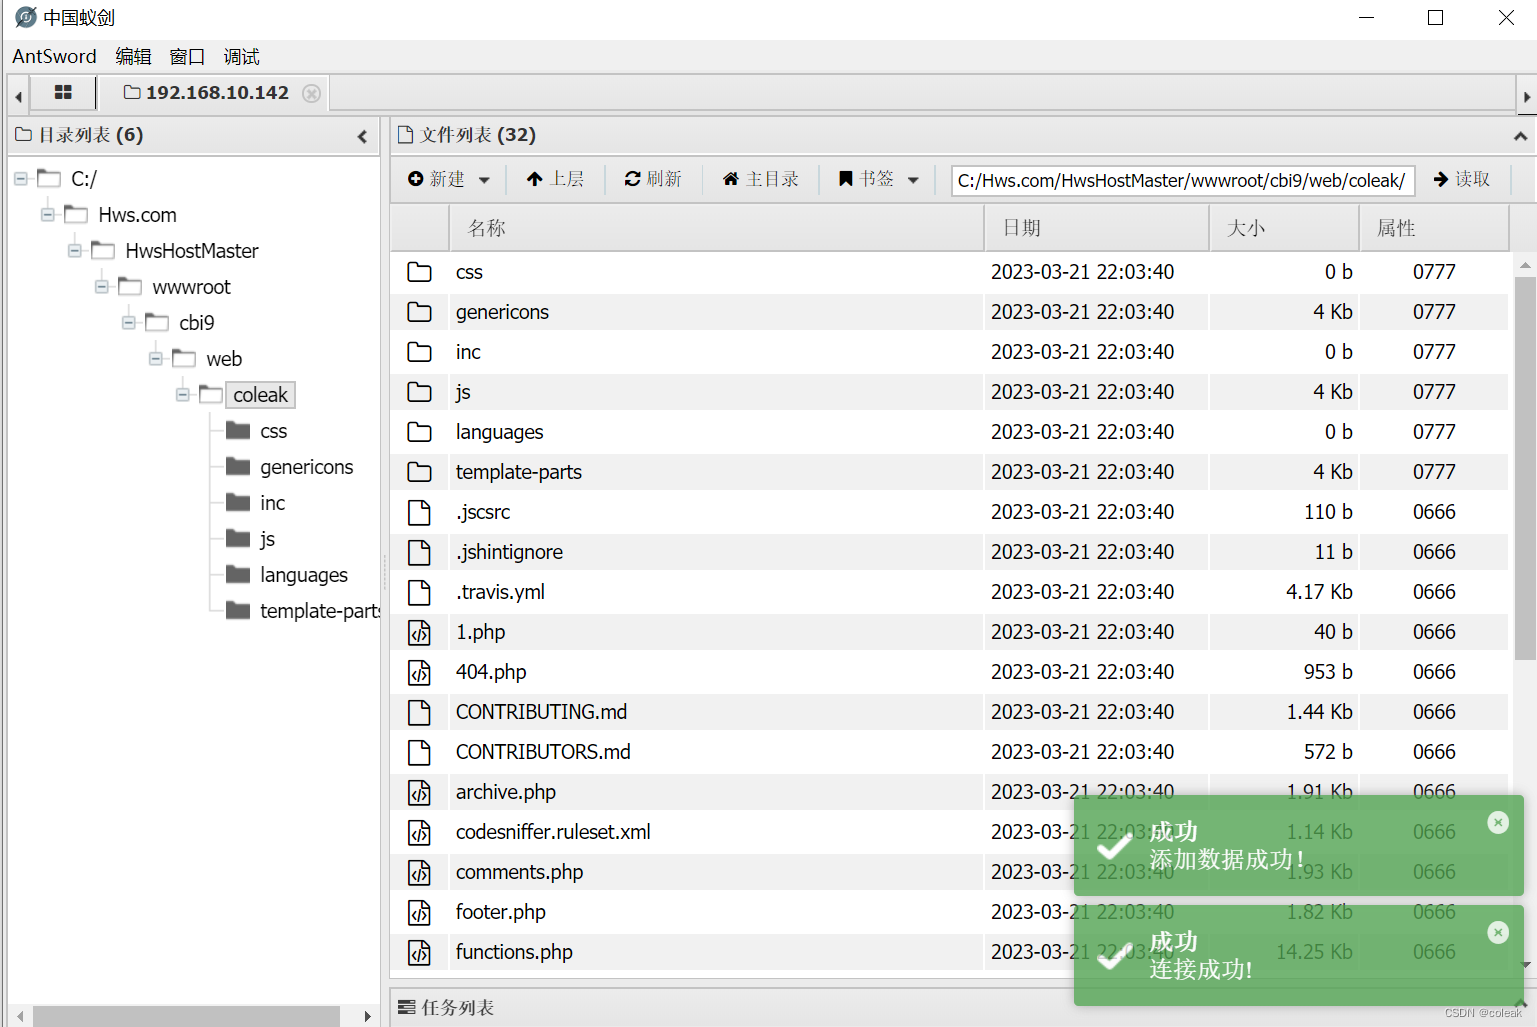Open the 调试 menu
The height and width of the screenshot is (1027, 1537).
tap(240, 56)
